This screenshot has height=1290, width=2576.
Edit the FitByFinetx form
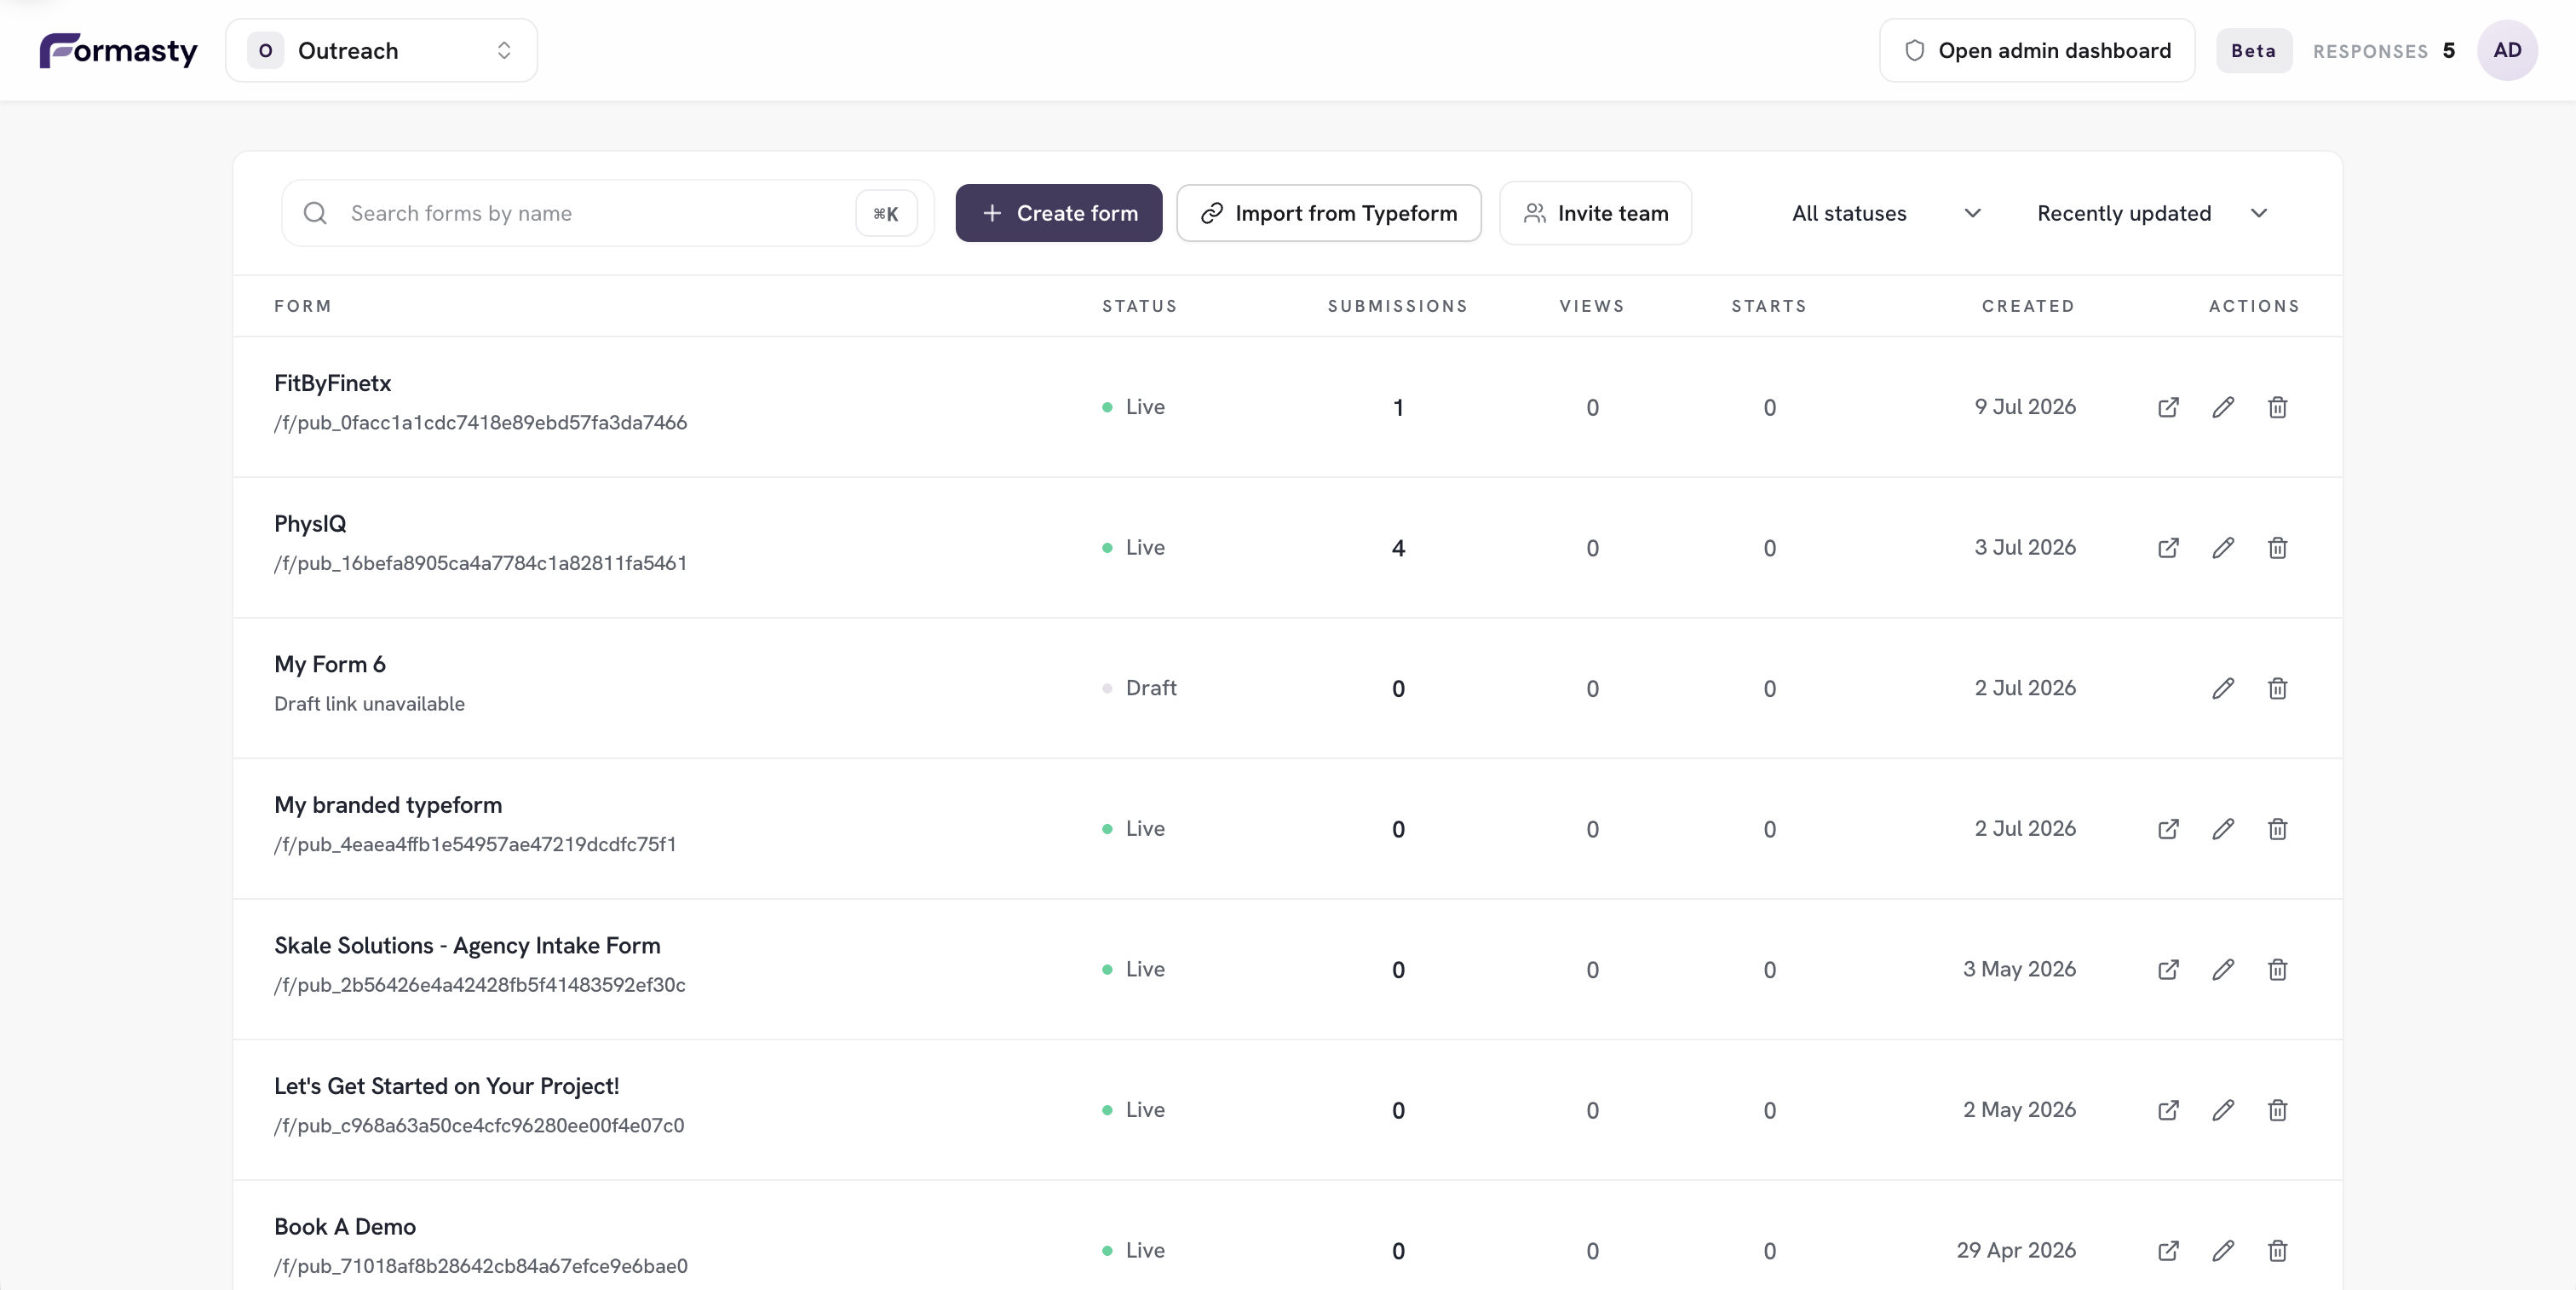click(2223, 407)
